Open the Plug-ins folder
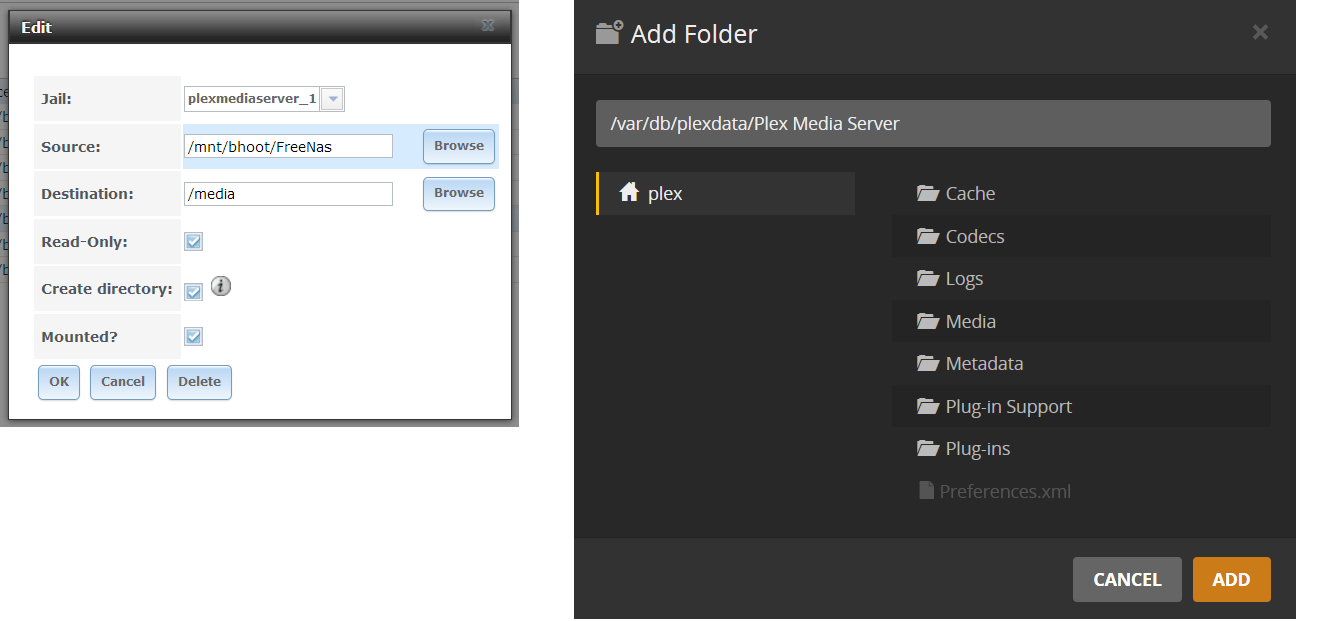The height and width of the screenshot is (621, 1338). point(1081,448)
